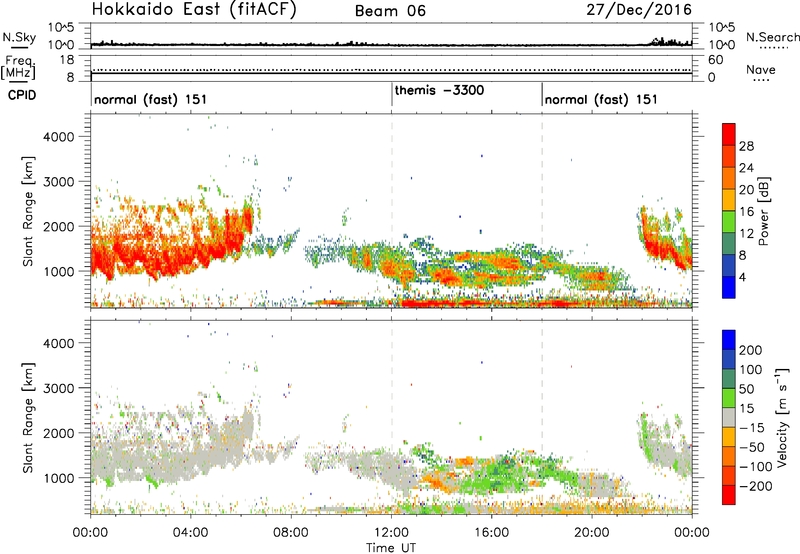
Task: Click the "4" tick on Power colorbar
Action: (x=743, y=277)
